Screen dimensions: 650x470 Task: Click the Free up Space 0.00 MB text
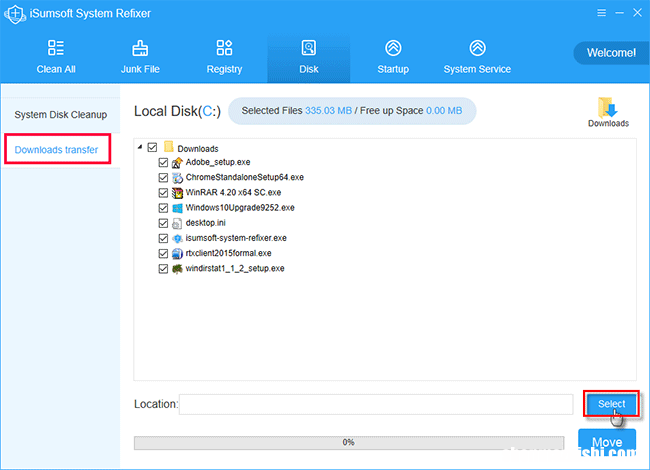pos(411,111)
